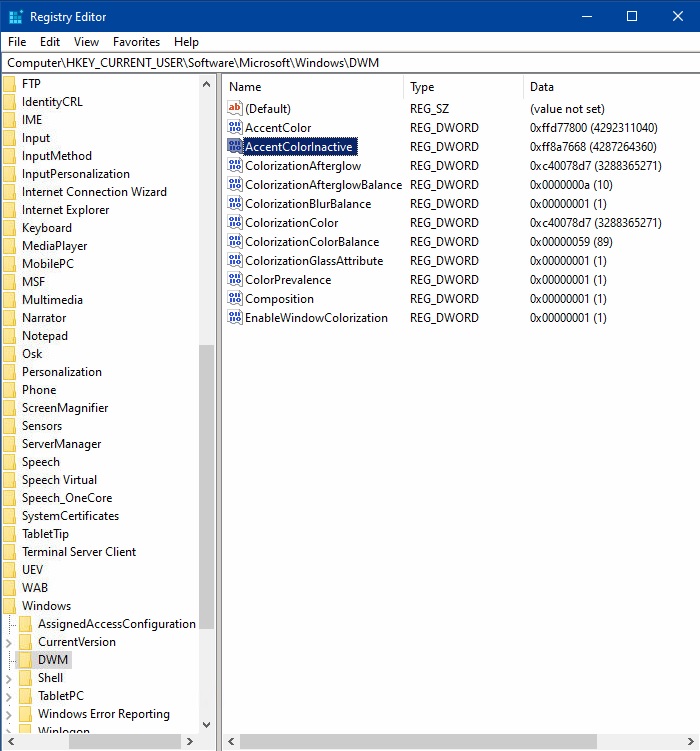The image size is (700, 751).
Task: Click the data 0xffd77800 (4292311040)
Action: pos(594,128)
